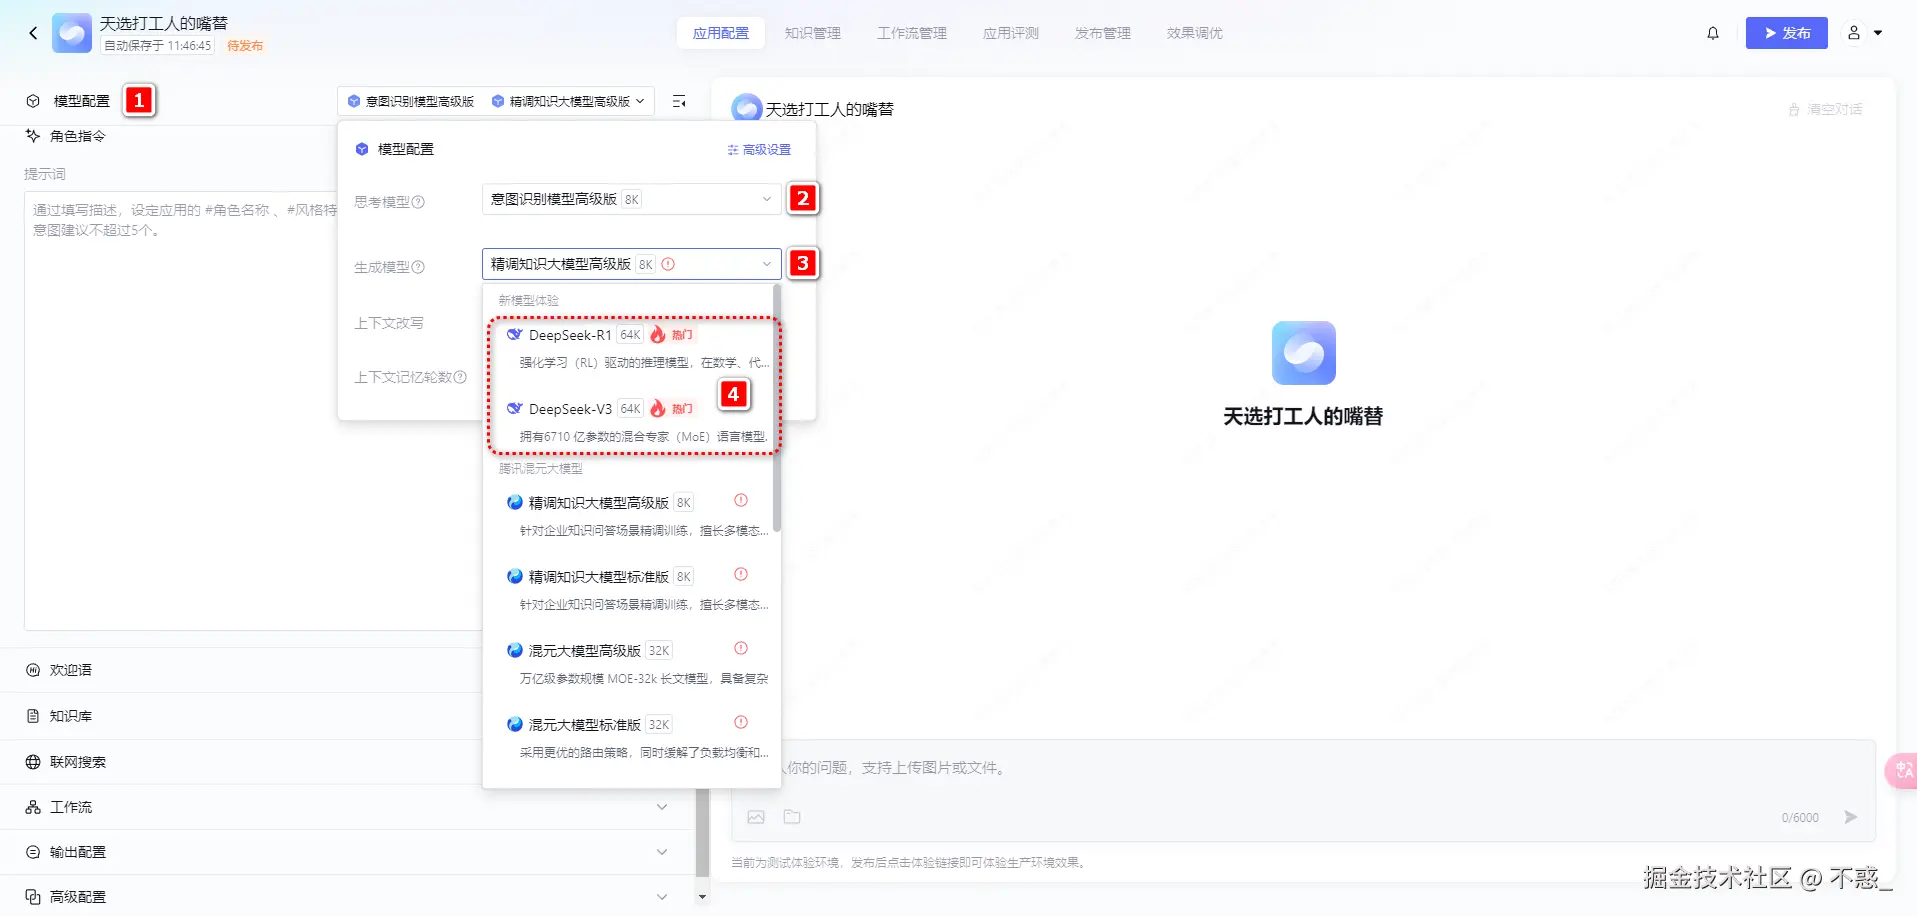Click 清空对话 to clear the chat
1917x916 pixels.
(x=1826, y=109)
